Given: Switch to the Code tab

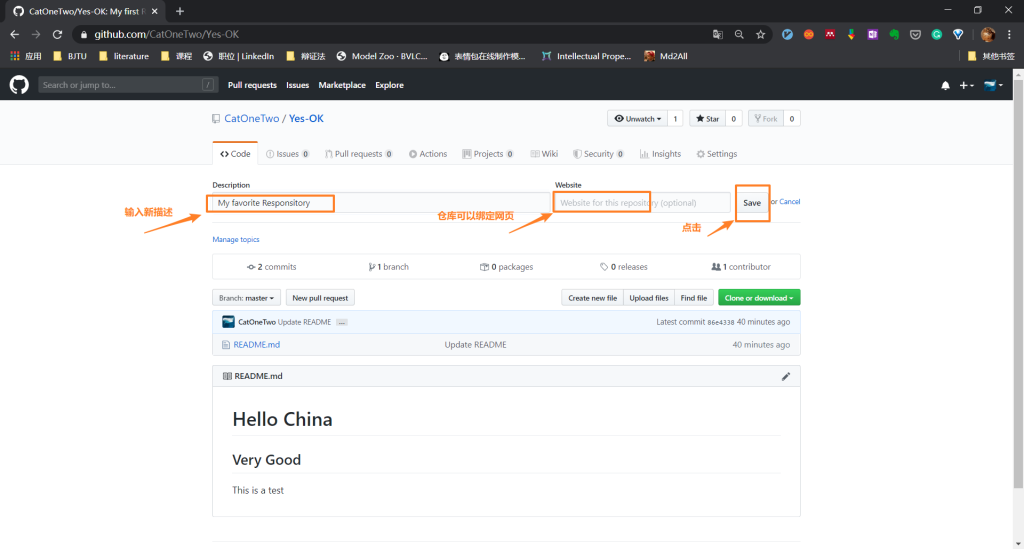Looking at the screenshot, I should 235,154.
